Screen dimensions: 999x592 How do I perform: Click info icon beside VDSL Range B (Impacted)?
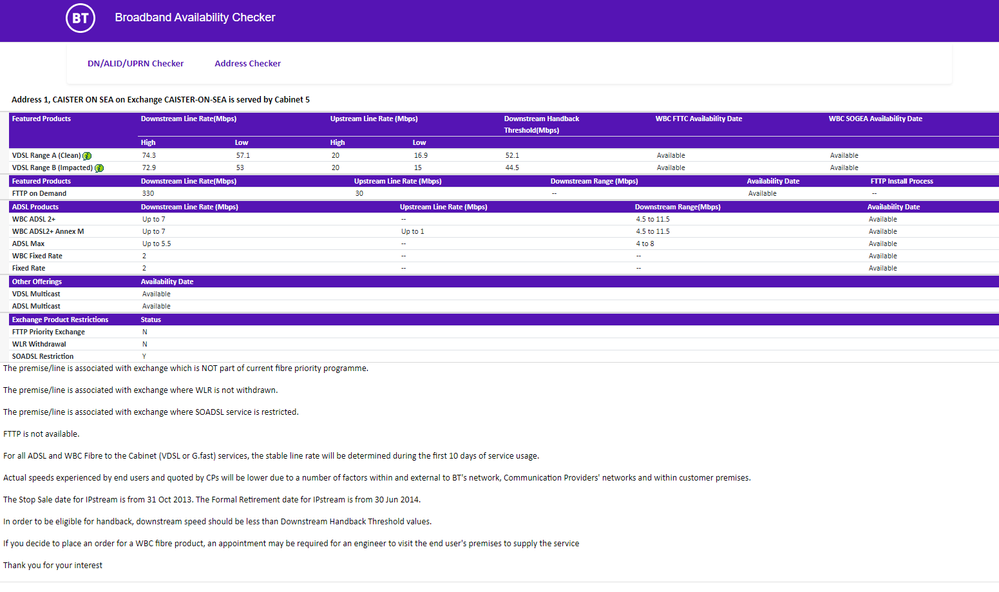click(x=99, y=168)
